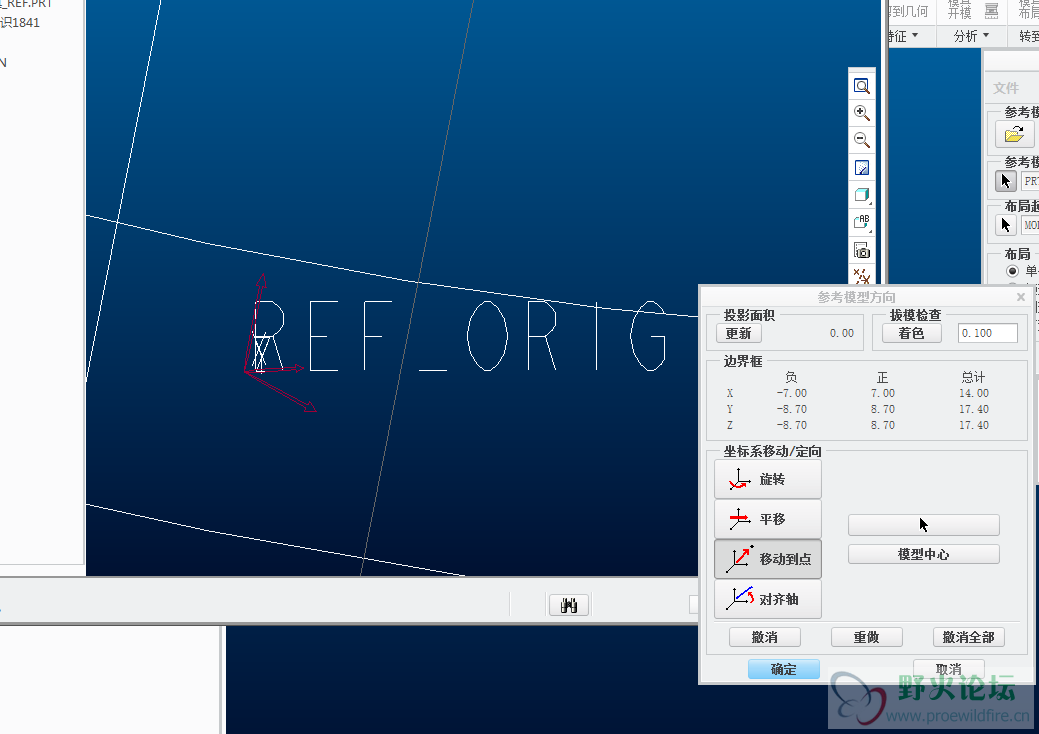Select the 对齐轴 align axis option
1039x734 pixels.
coord(768,600)
